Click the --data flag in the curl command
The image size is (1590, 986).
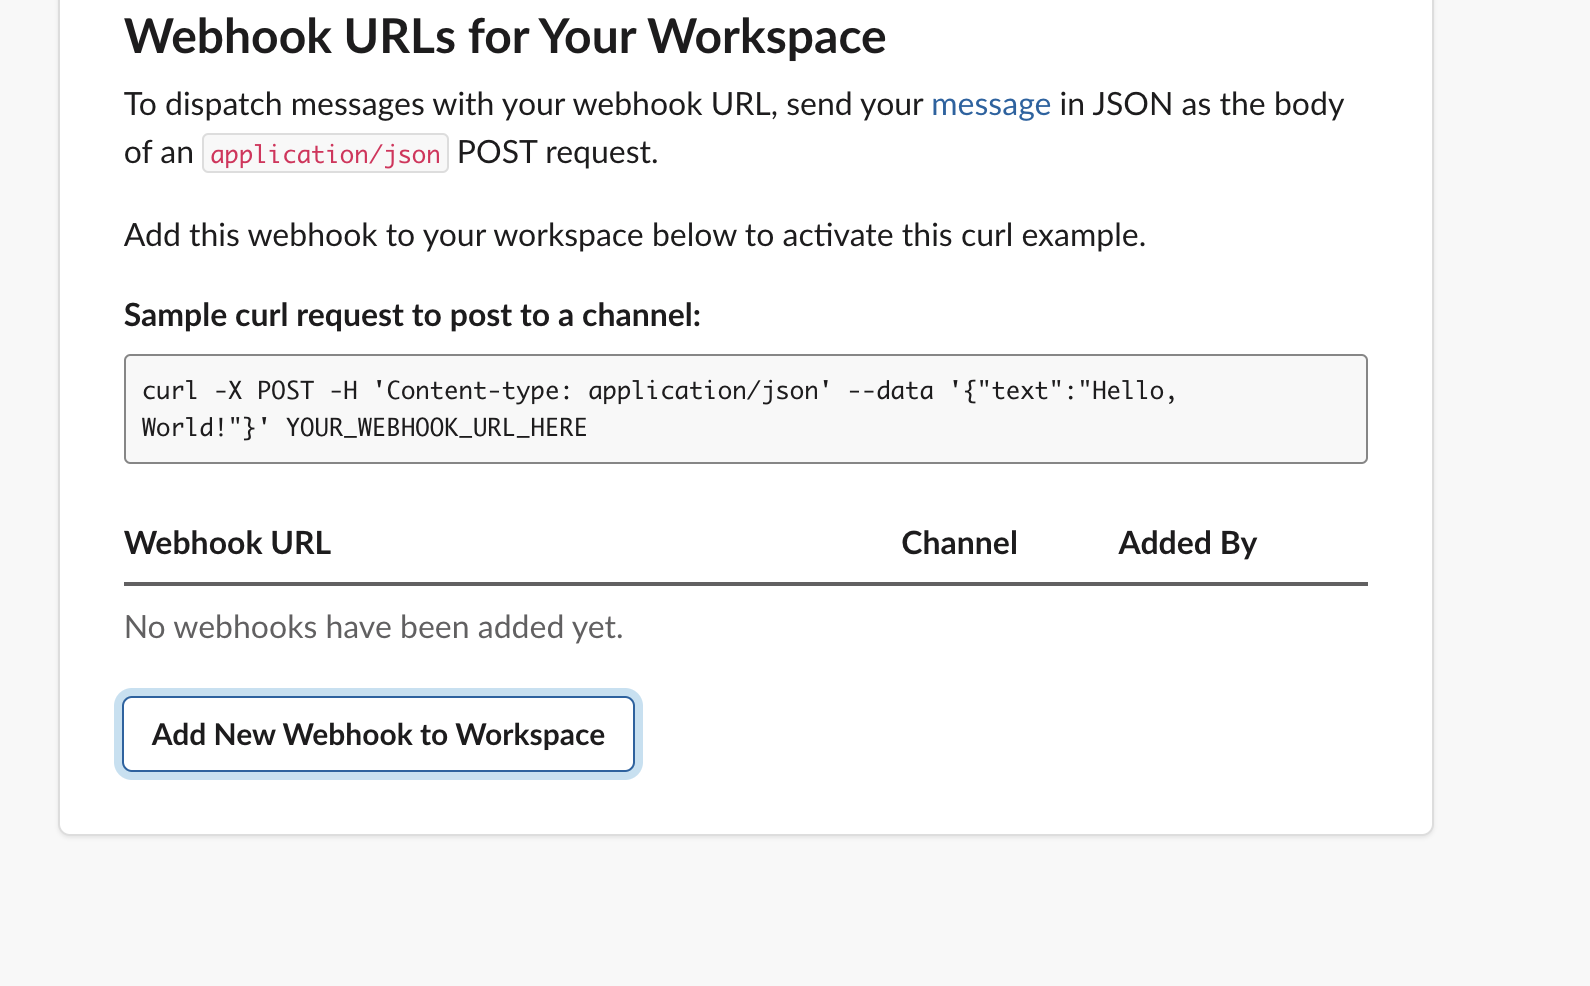[x=890, y=391]
